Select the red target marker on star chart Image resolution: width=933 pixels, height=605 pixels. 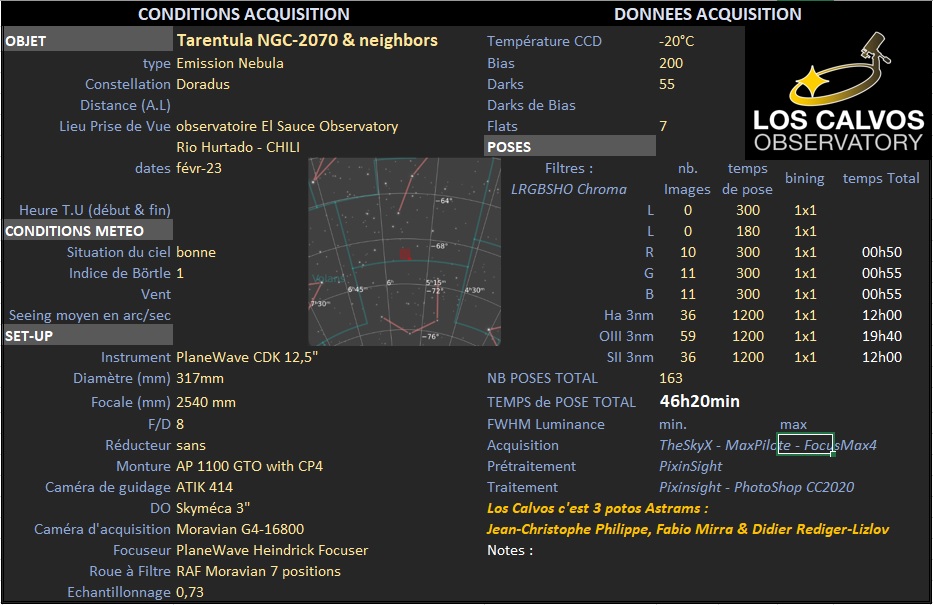point(405,255)
